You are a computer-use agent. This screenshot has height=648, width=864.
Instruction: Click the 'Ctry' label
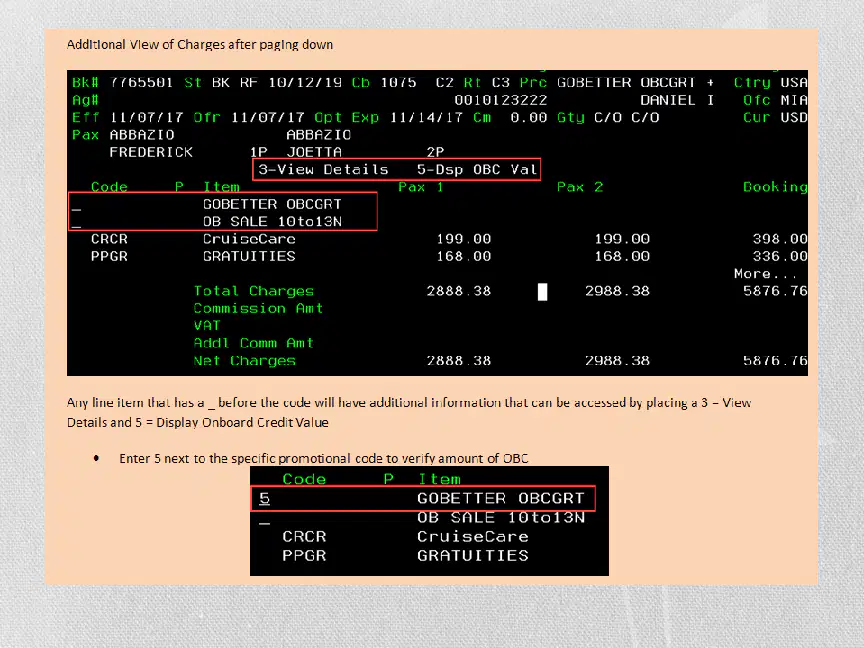click(752, 83)
